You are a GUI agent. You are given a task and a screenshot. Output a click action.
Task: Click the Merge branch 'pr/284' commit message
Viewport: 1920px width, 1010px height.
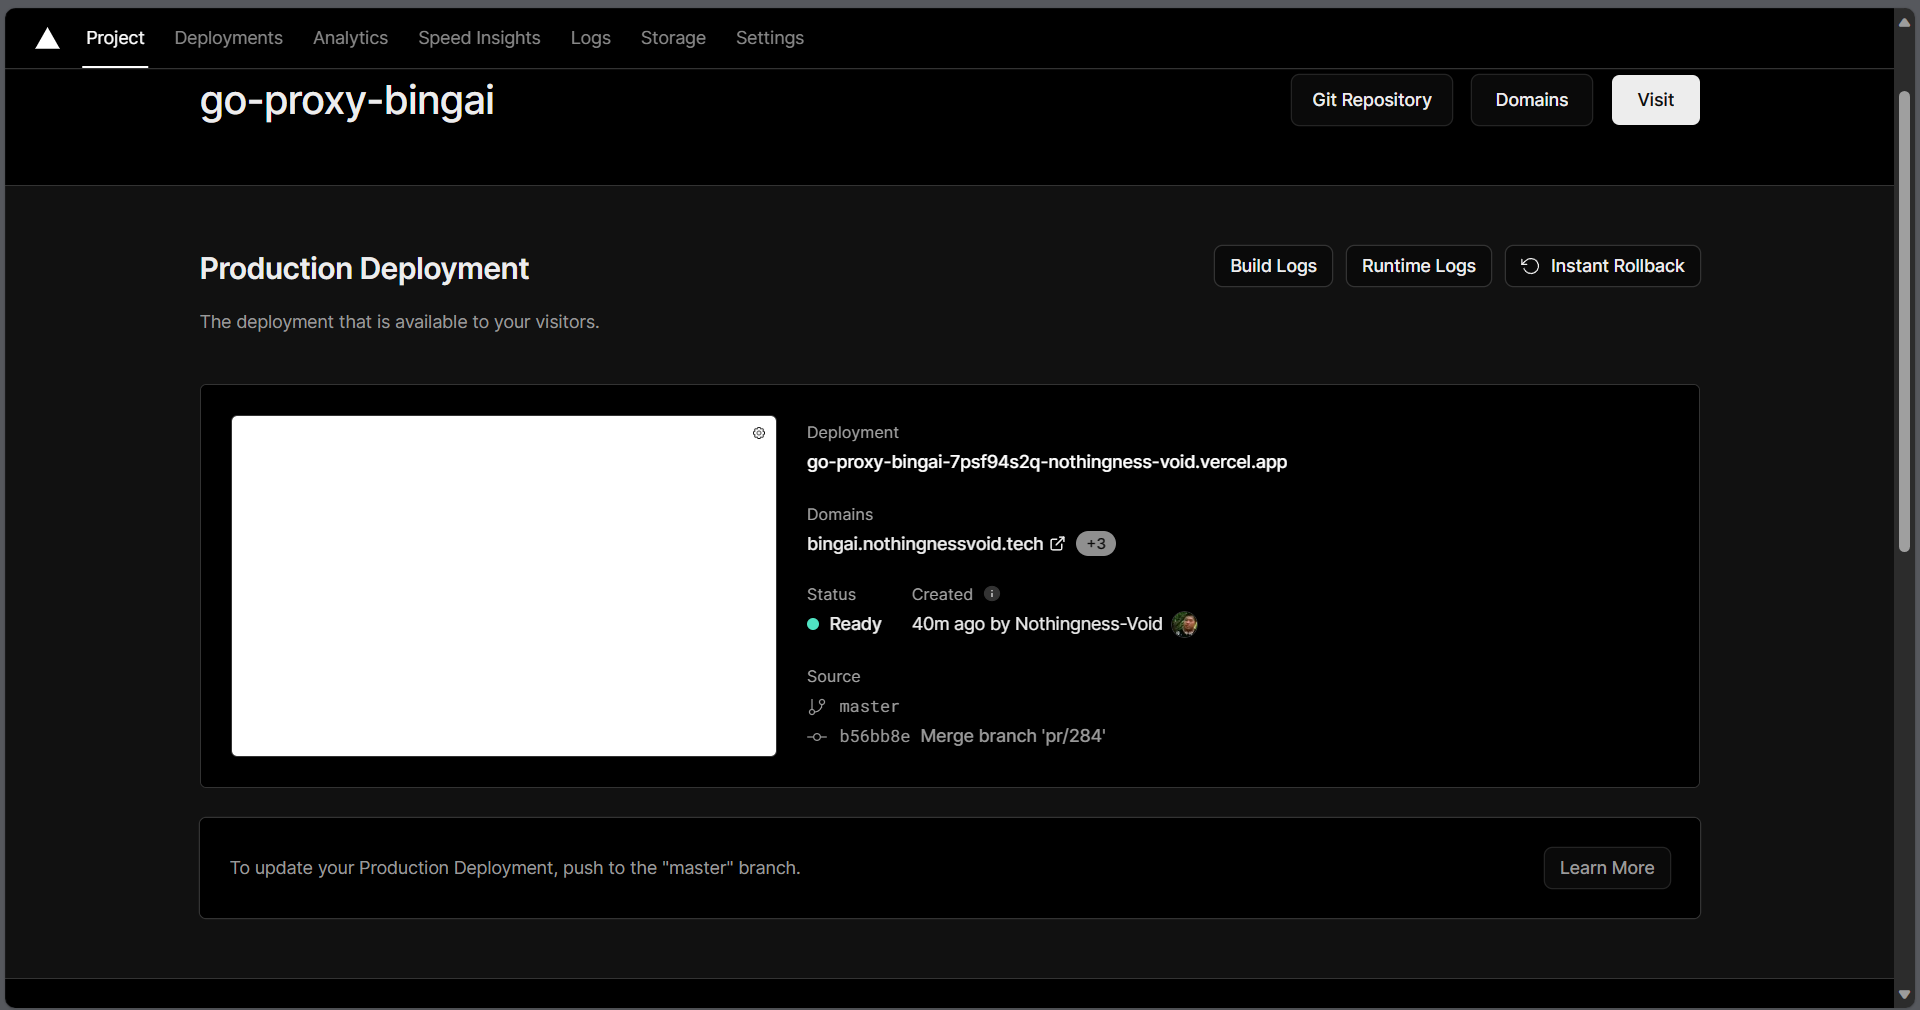[x=1013, y=736]
